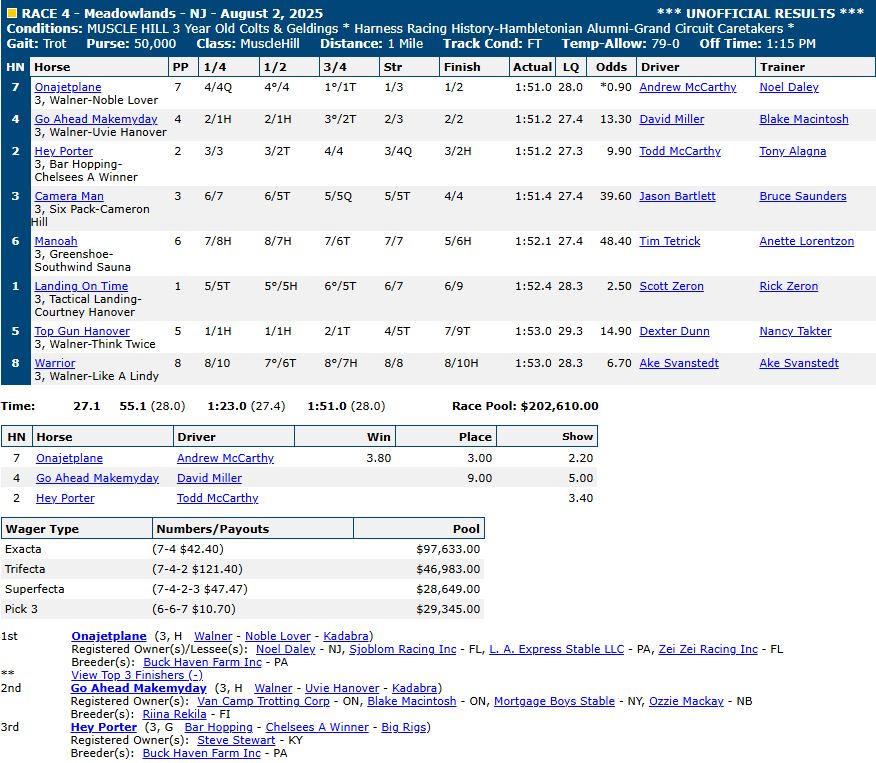
Task: Click trainer Nancy Takter
Action: (x=795, y=331)
